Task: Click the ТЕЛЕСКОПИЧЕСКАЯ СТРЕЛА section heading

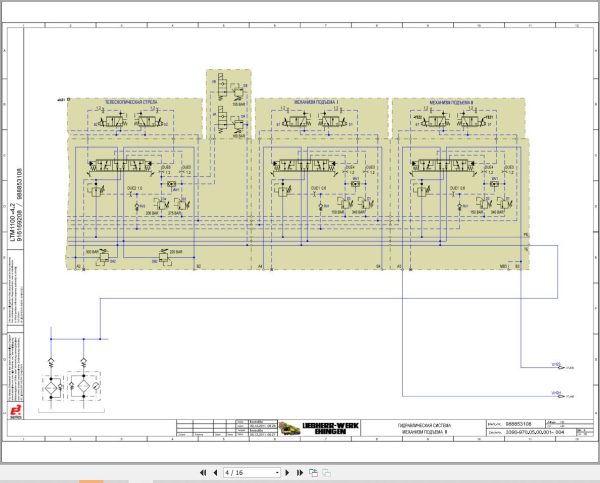Action: click(x=131, y=102)
